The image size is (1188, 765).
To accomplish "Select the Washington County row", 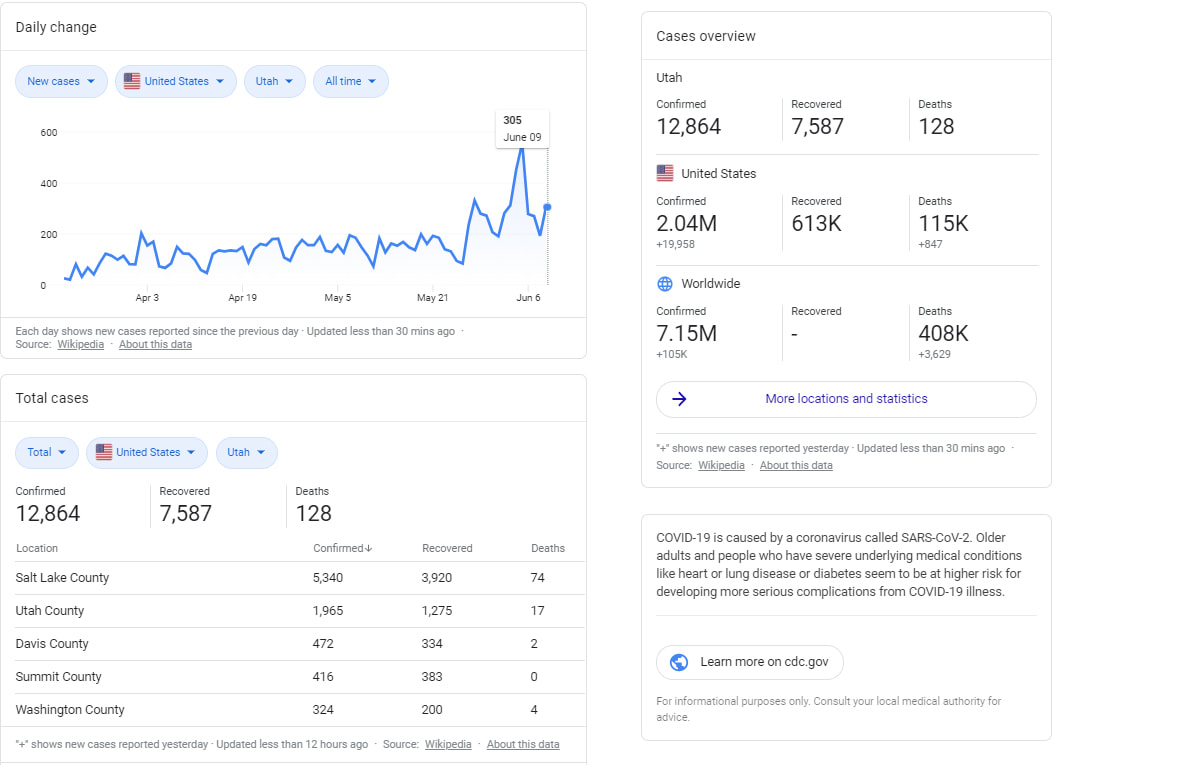I will (70, 710).
